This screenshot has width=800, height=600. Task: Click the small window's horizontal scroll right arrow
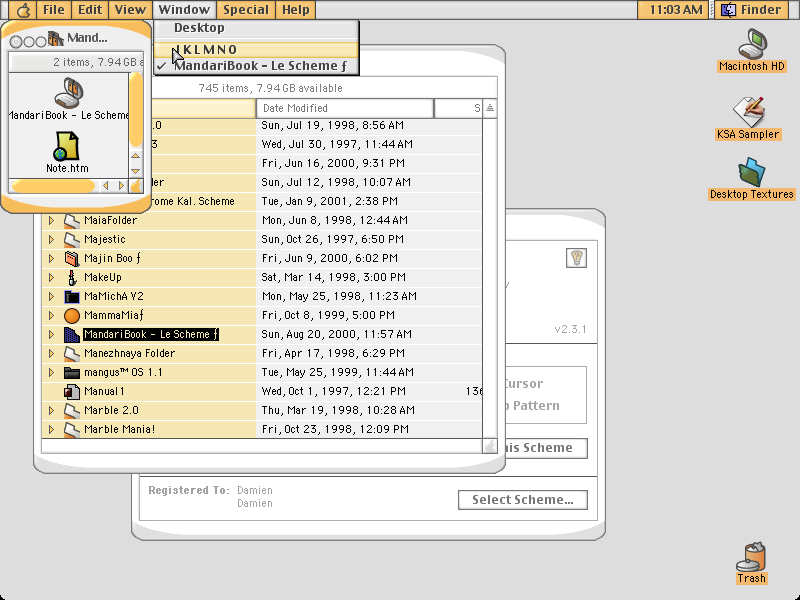point(121,186)
